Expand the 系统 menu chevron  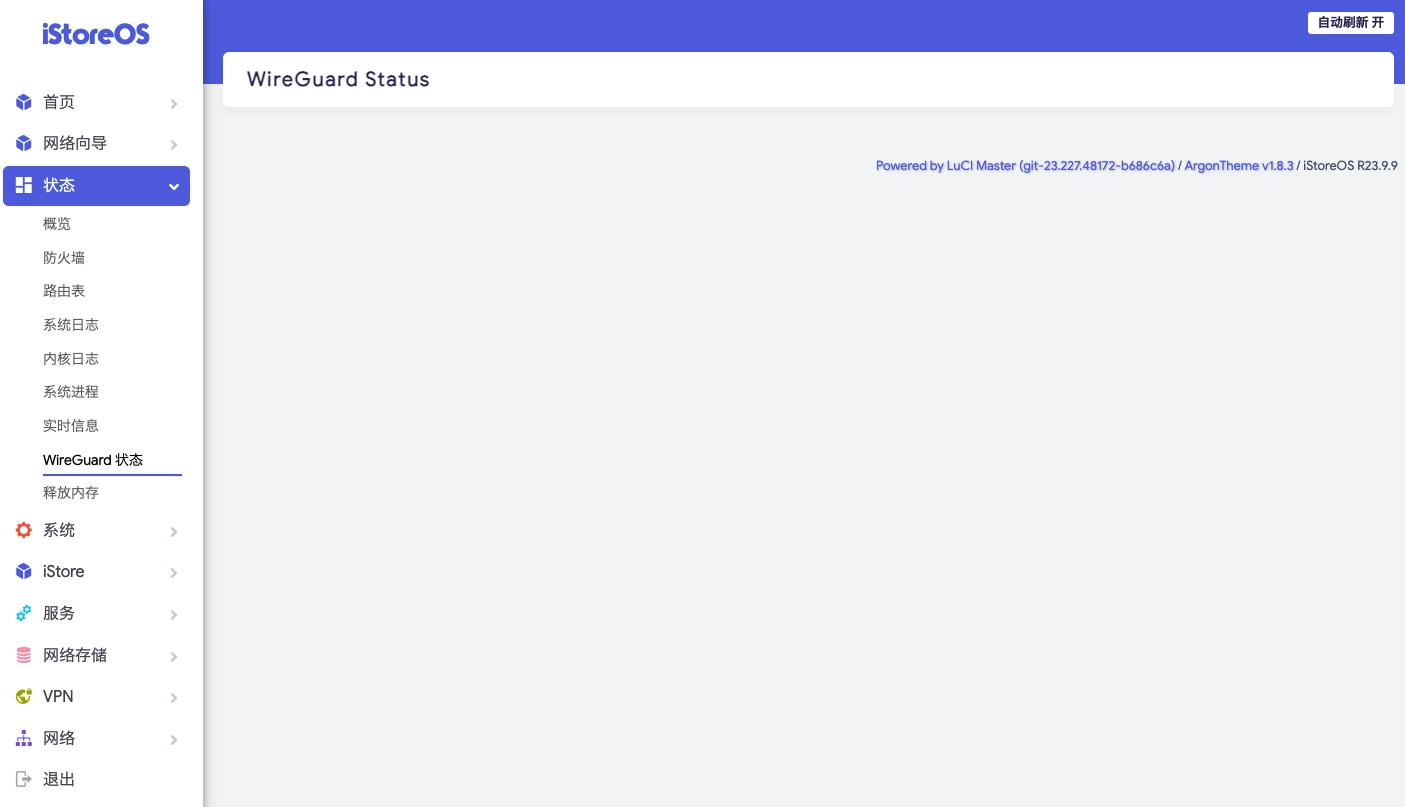point(174,532)
